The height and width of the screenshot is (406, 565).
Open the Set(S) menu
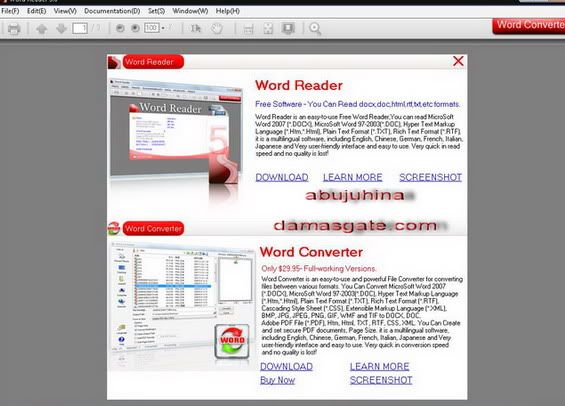click(156, 11)
